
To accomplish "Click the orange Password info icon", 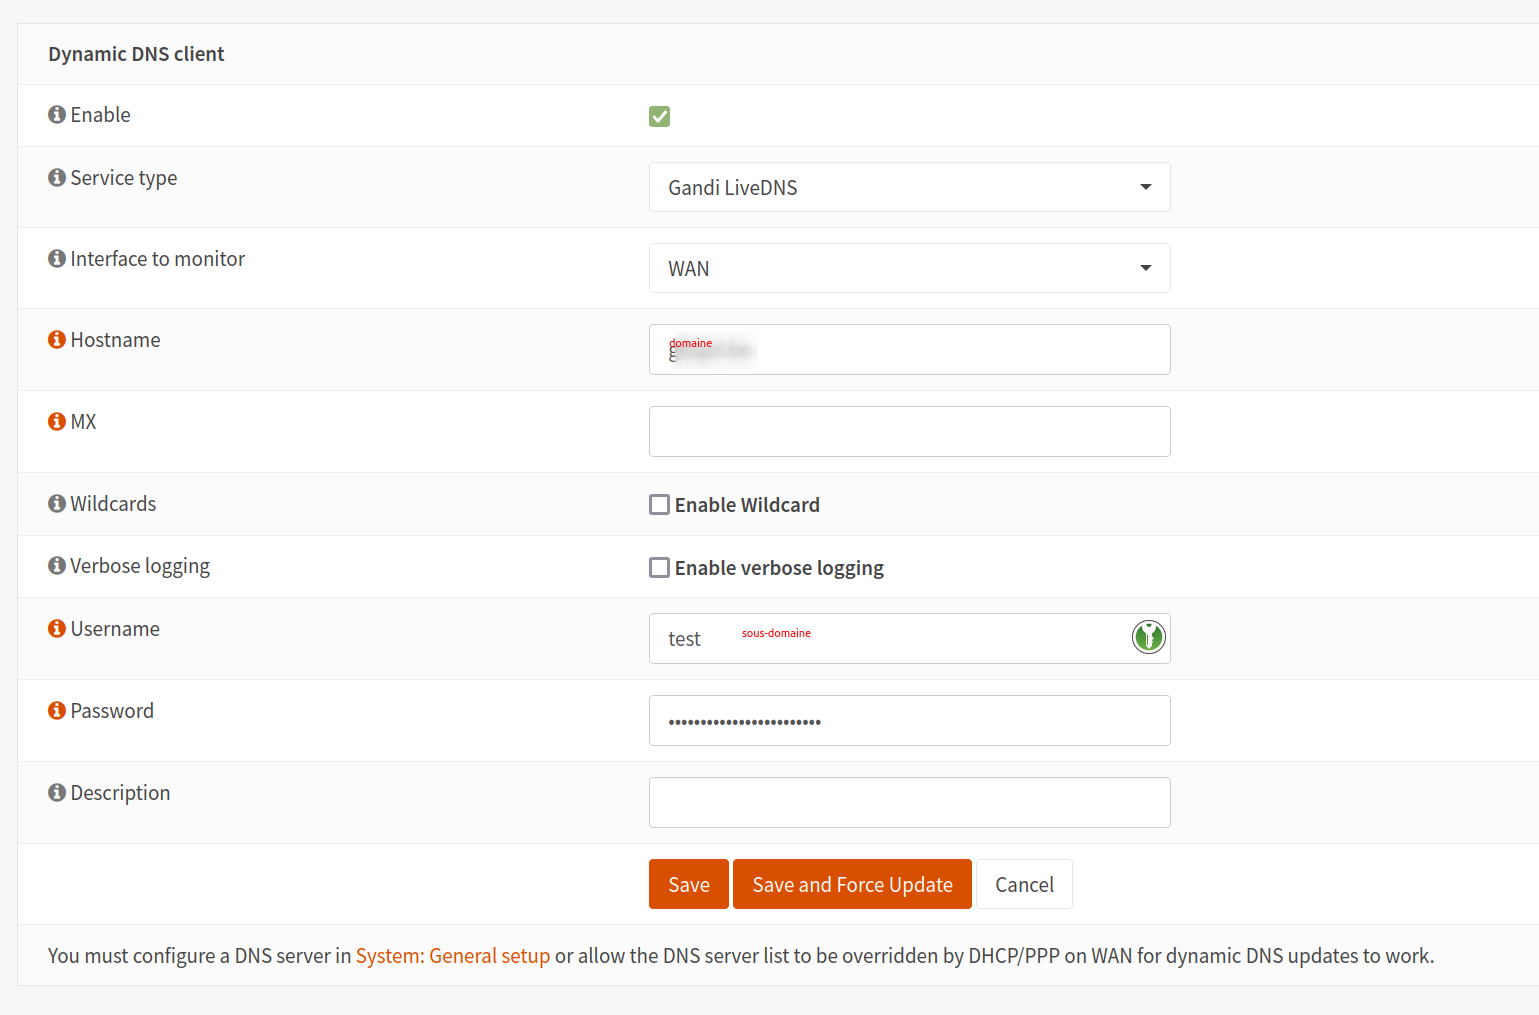I will coord(57,711).
